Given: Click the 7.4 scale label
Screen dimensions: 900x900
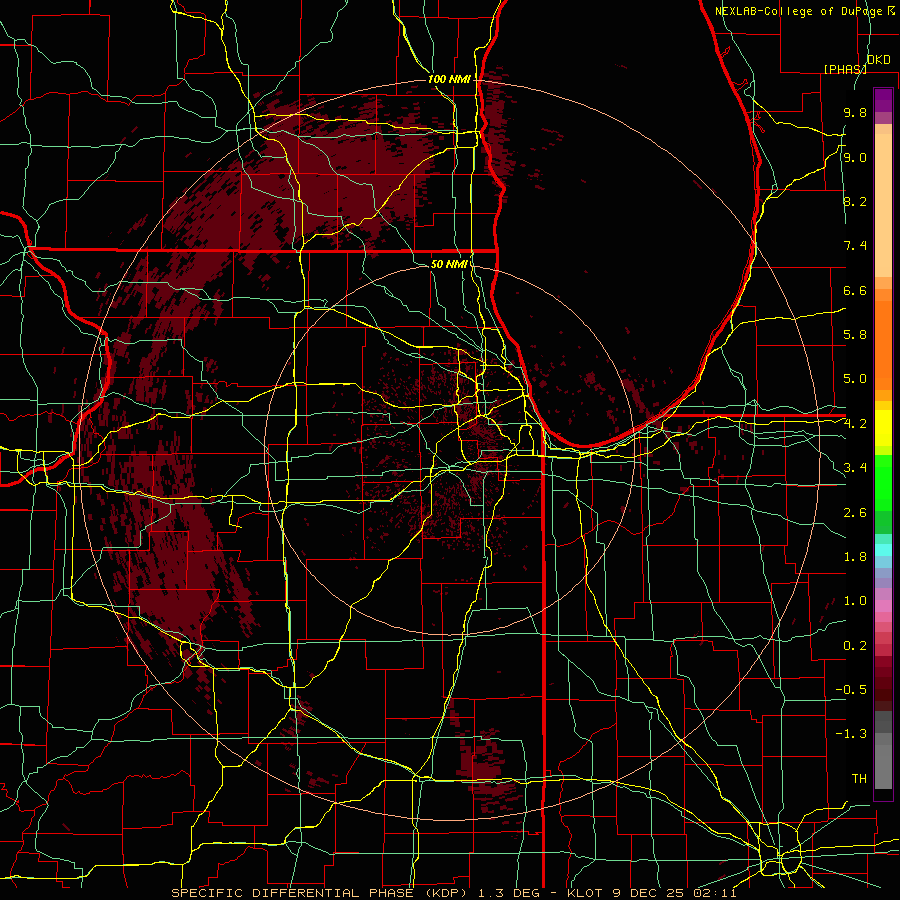Looking at the screenshot, I should tap(855, 246).
